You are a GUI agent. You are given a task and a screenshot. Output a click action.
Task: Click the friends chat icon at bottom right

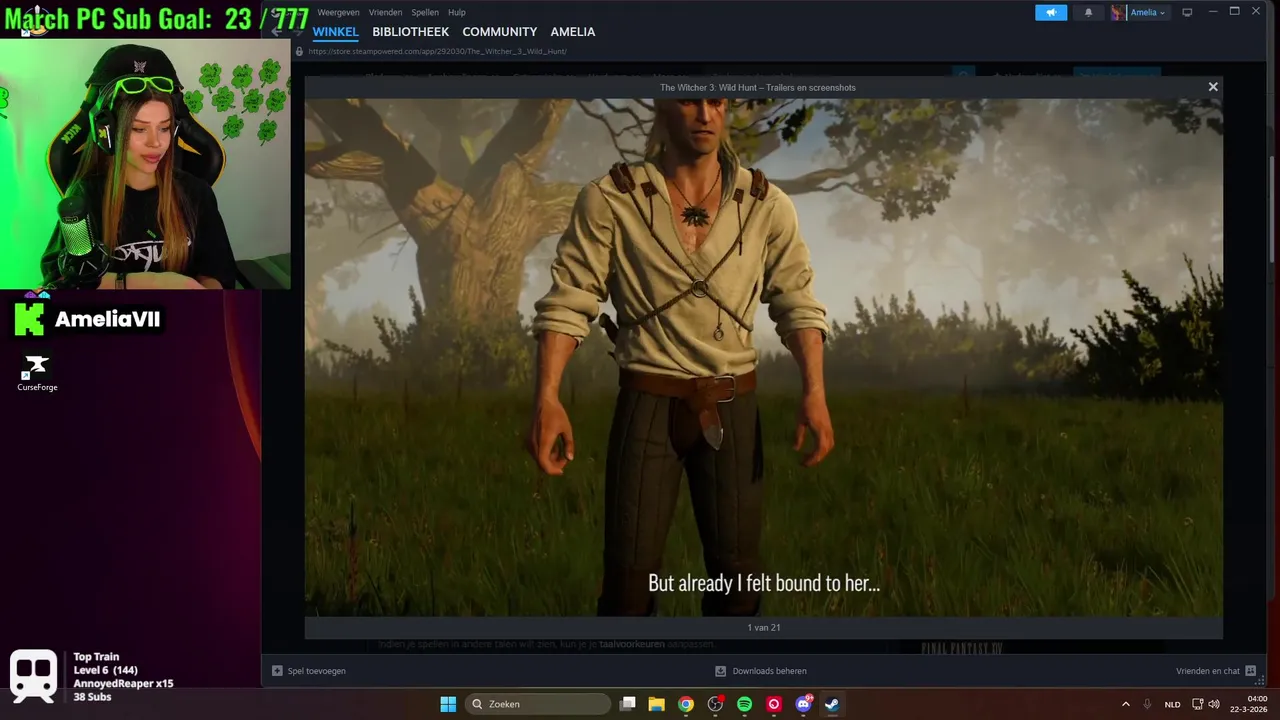(1251, 671)
